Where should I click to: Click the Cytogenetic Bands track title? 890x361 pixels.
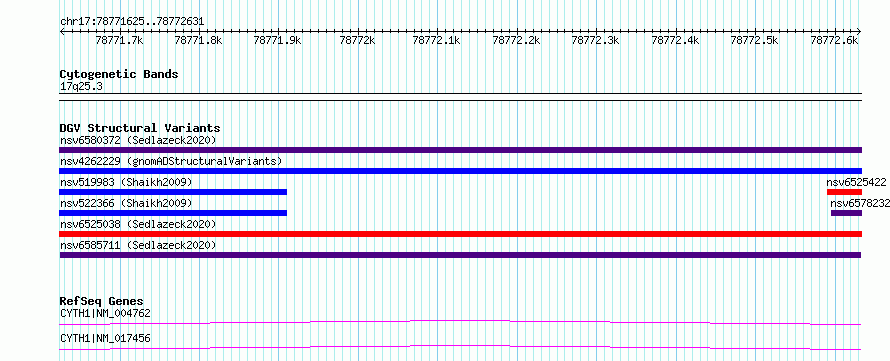pyautogui.click(x=119, y=74)
